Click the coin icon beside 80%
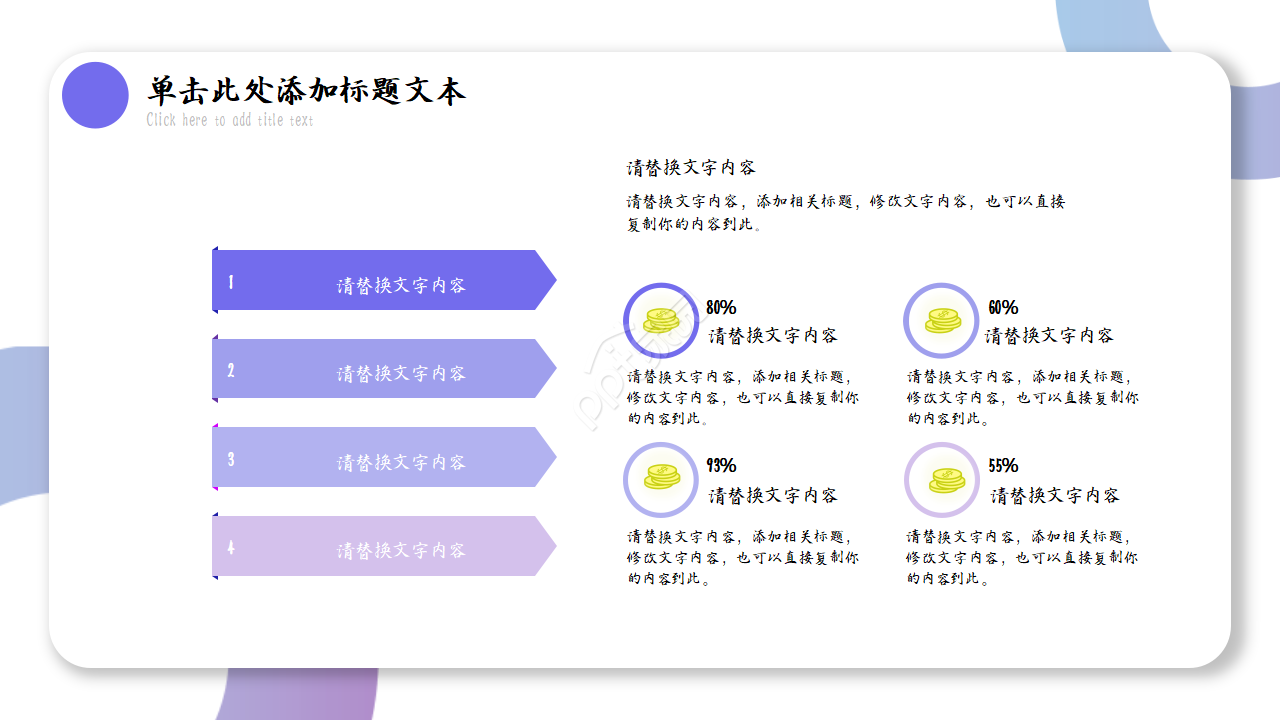The image size is (1280, 720). tap(661, 321)
